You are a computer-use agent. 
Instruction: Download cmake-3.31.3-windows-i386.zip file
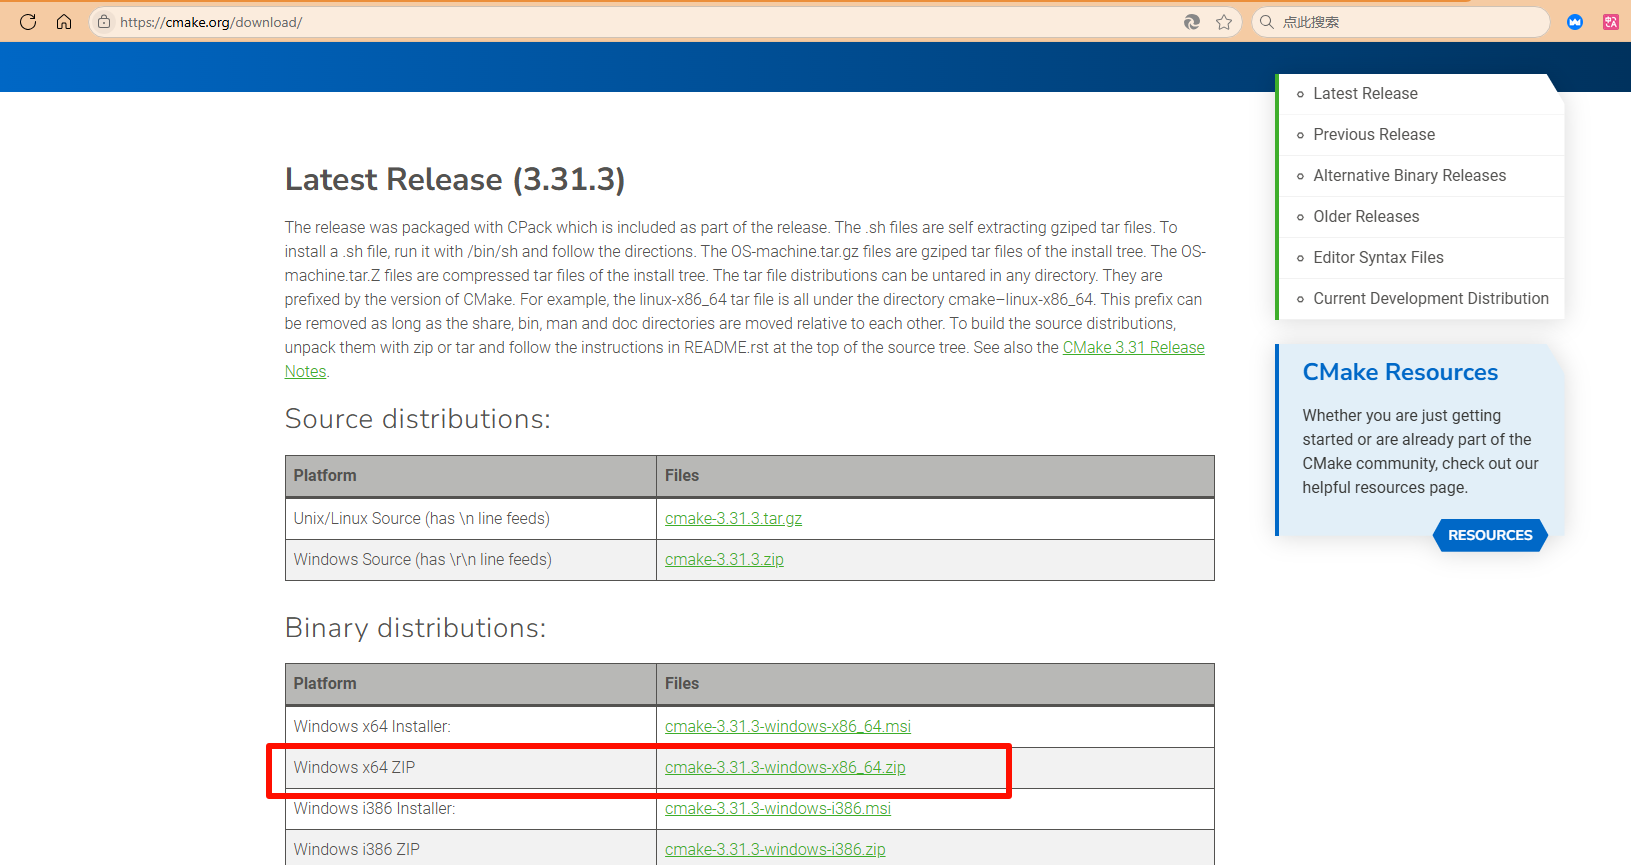[775, 850]
